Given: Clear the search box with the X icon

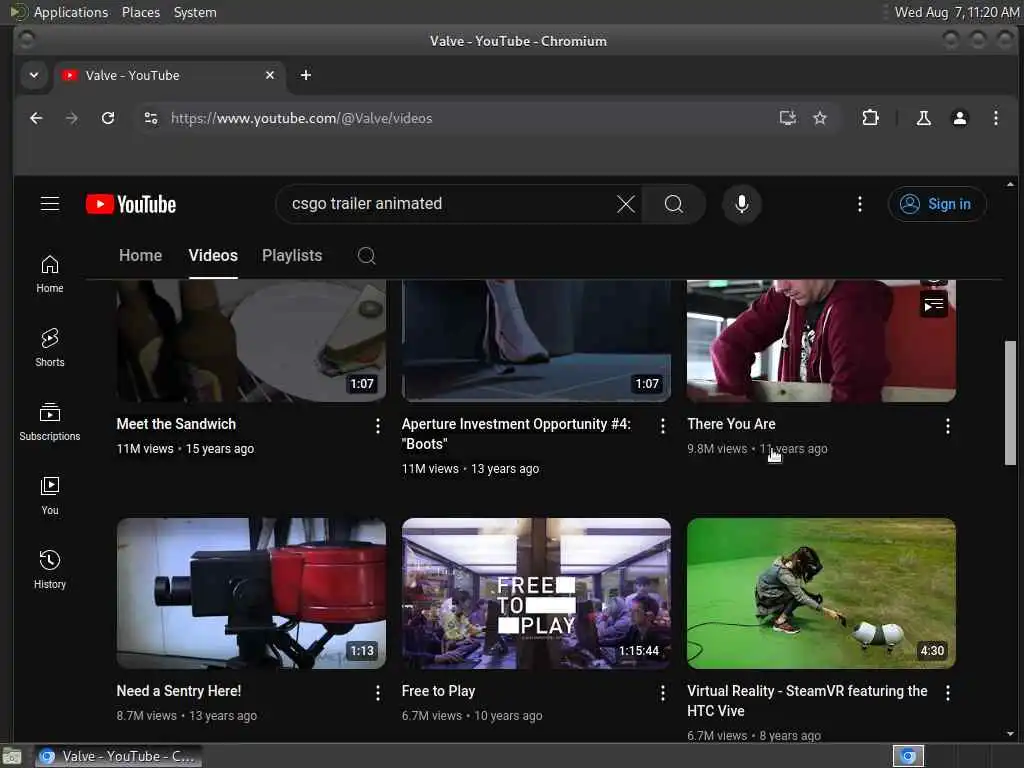Looking at the screenshot, I should [x=626, y=204].
